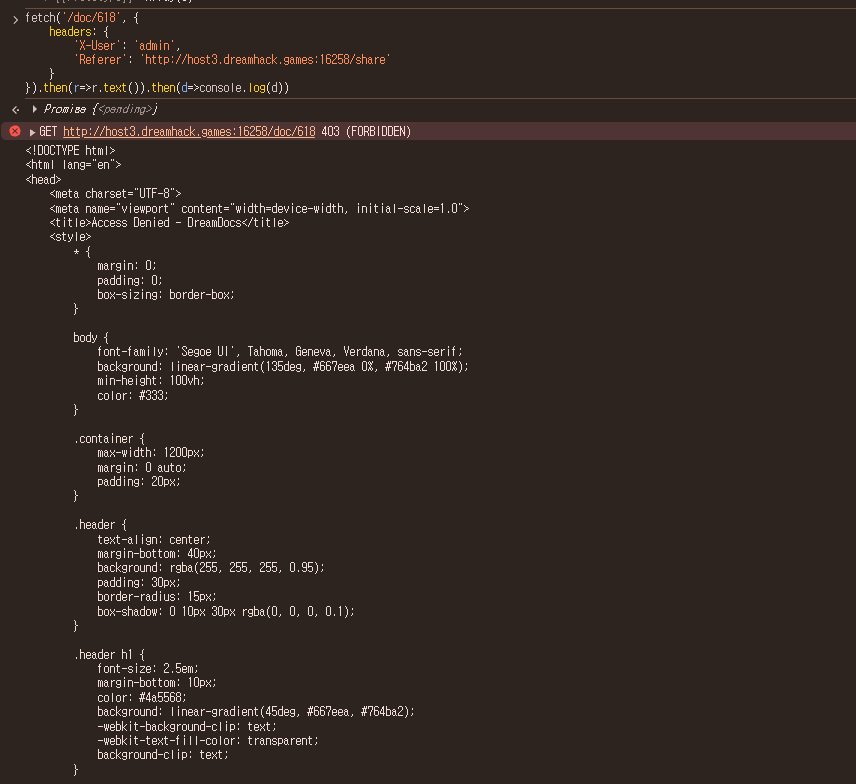Expand the GET 403 error stack trace
Screen dimensions: 856x784
click(32, 132)
